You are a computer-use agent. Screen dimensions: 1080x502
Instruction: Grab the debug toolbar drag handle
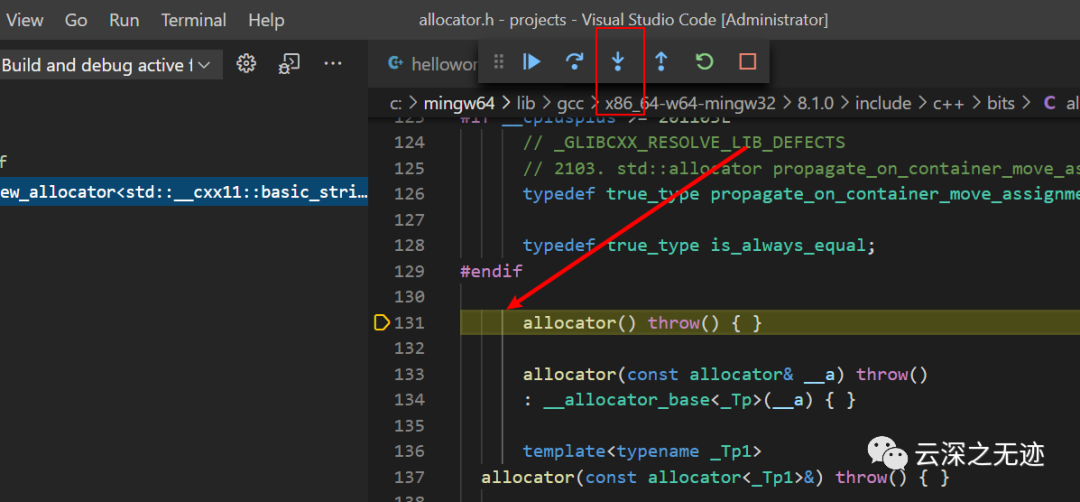click(499, 62)
